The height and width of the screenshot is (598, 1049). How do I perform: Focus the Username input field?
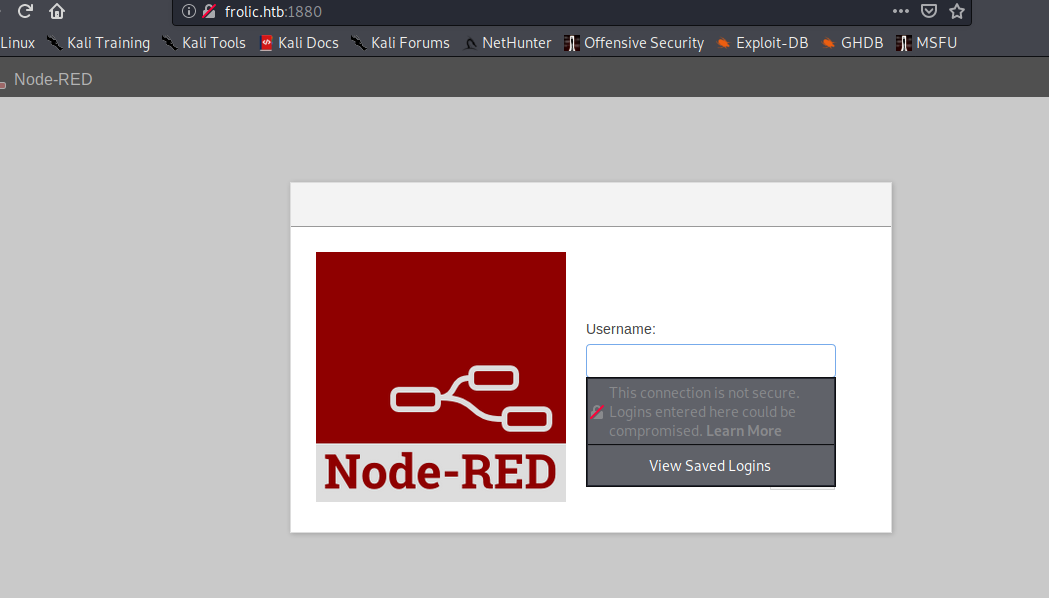click(710, 360)
